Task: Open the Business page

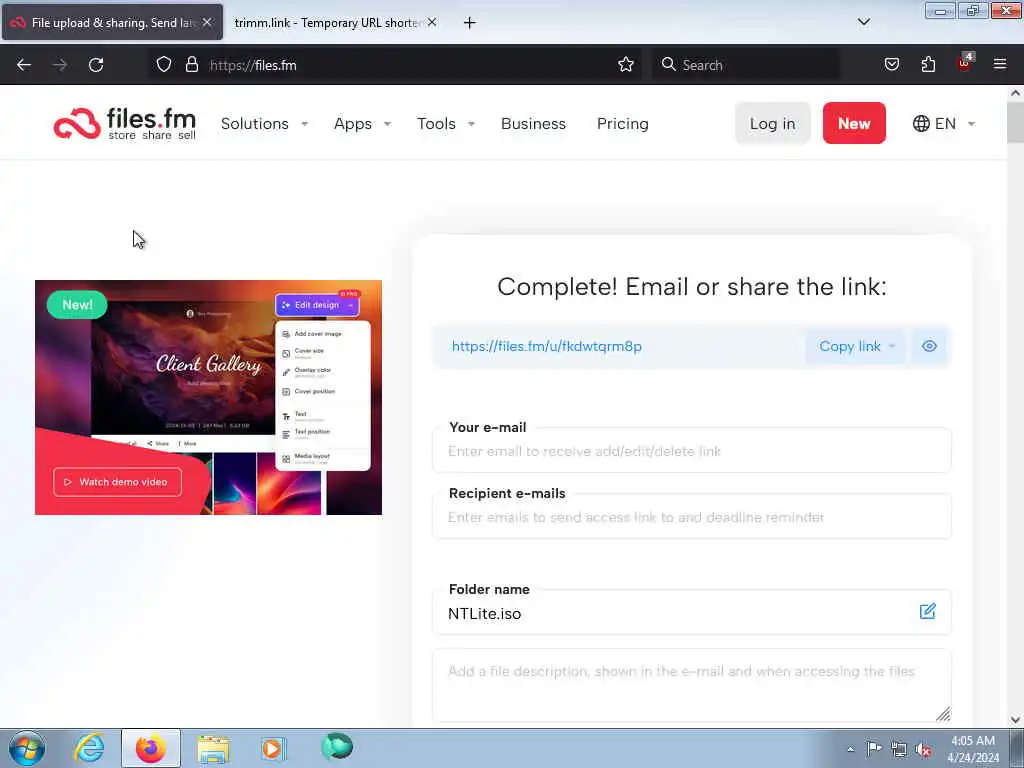Action: [x=534, y=123]
